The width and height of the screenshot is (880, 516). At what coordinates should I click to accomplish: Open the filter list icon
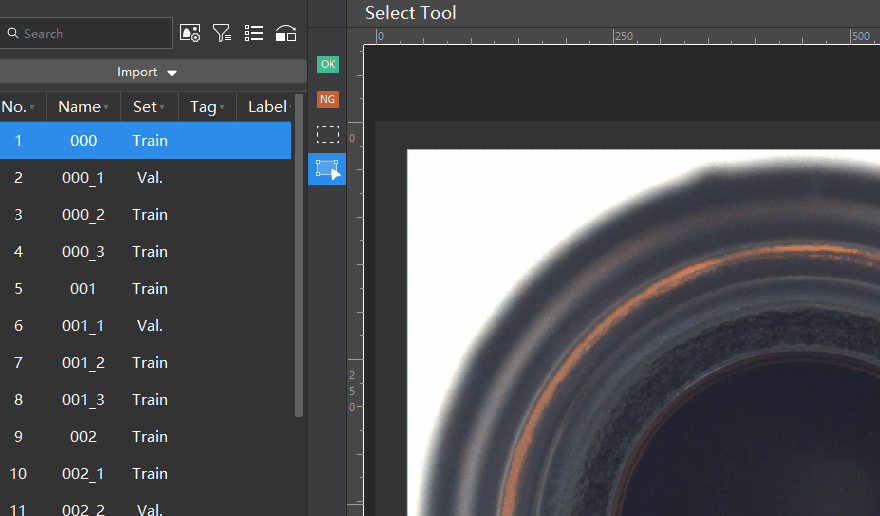(222, 33)
